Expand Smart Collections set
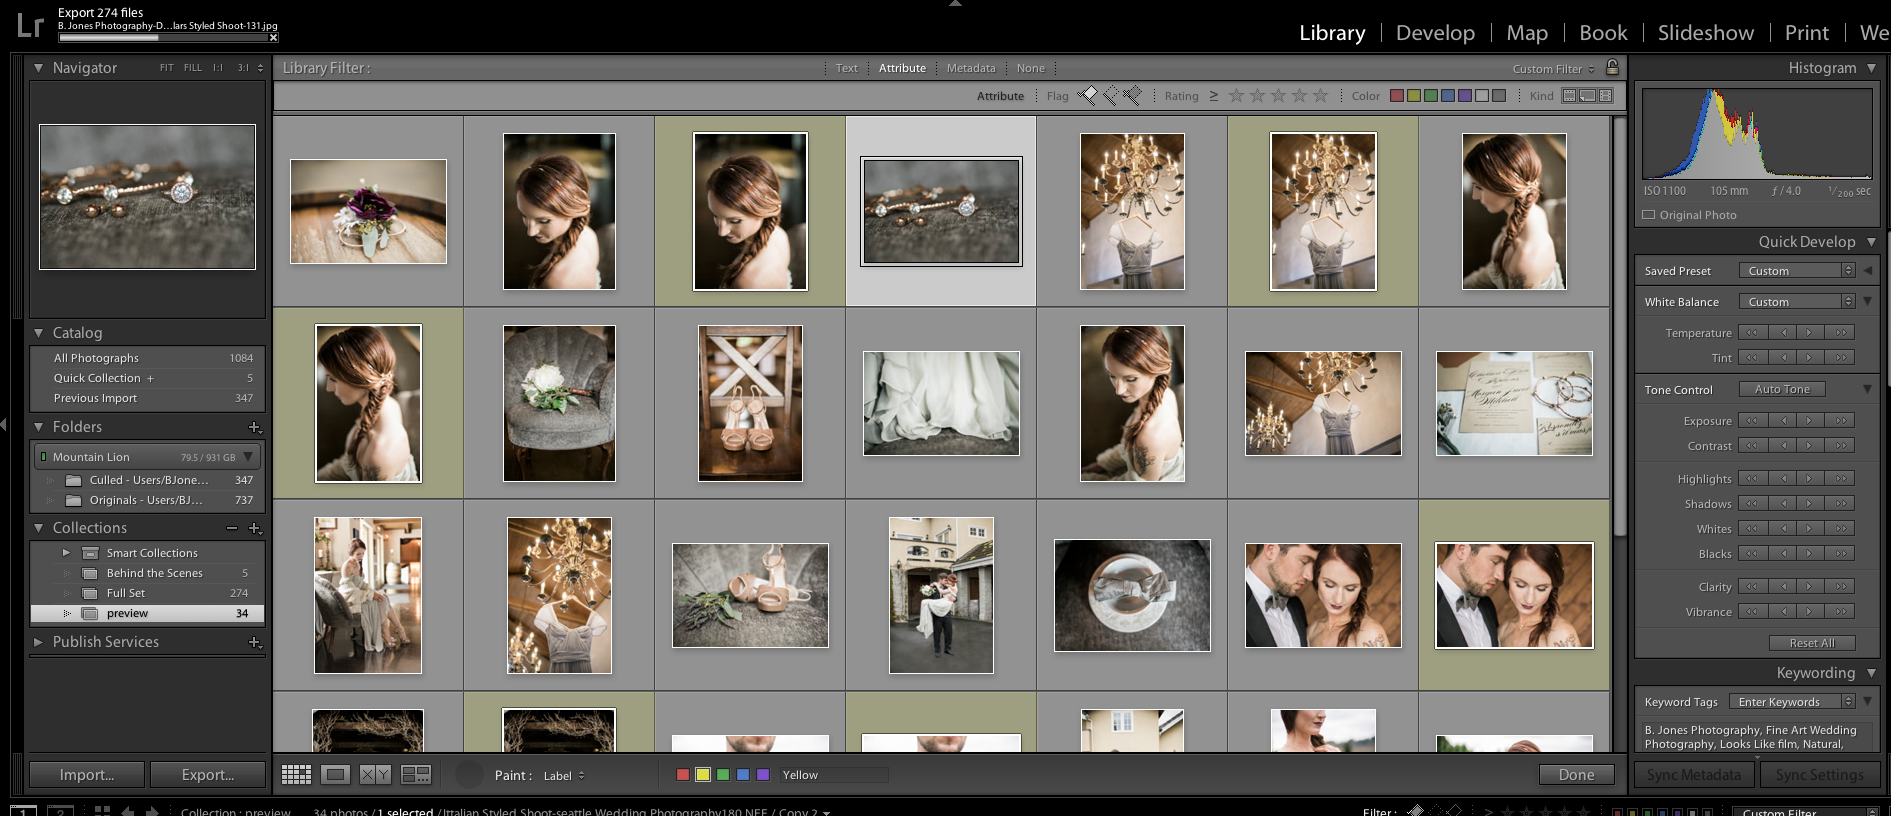 pyautogui.click(x=66, y=553)
